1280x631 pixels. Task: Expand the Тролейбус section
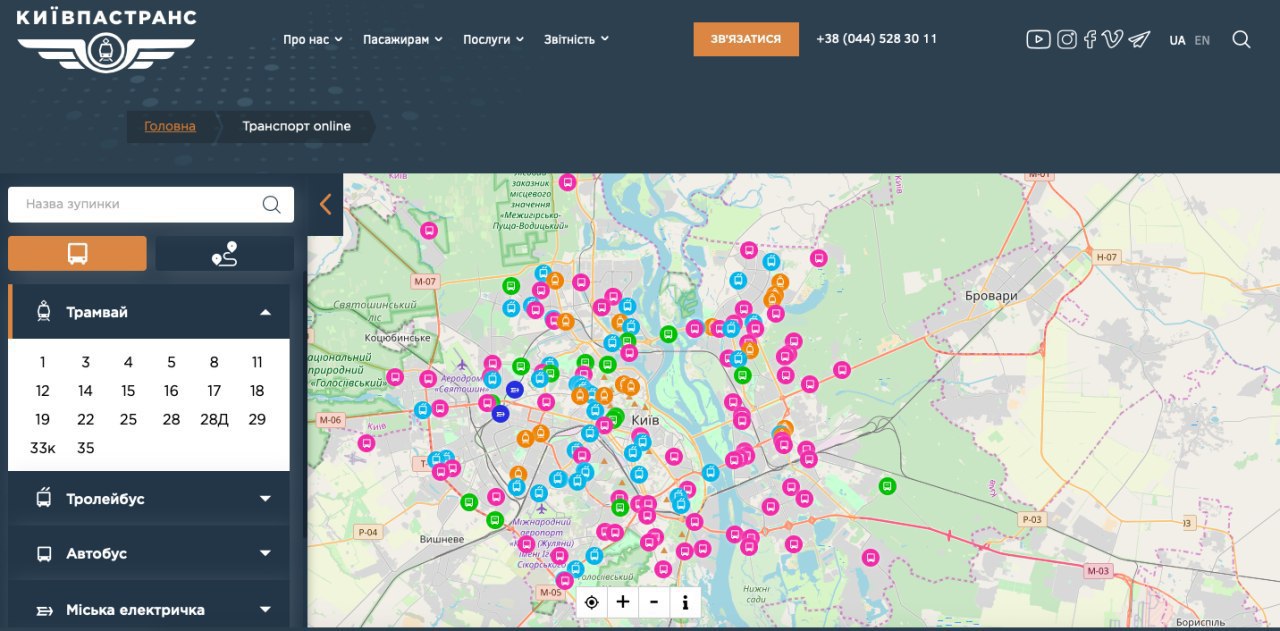(150, 498)
